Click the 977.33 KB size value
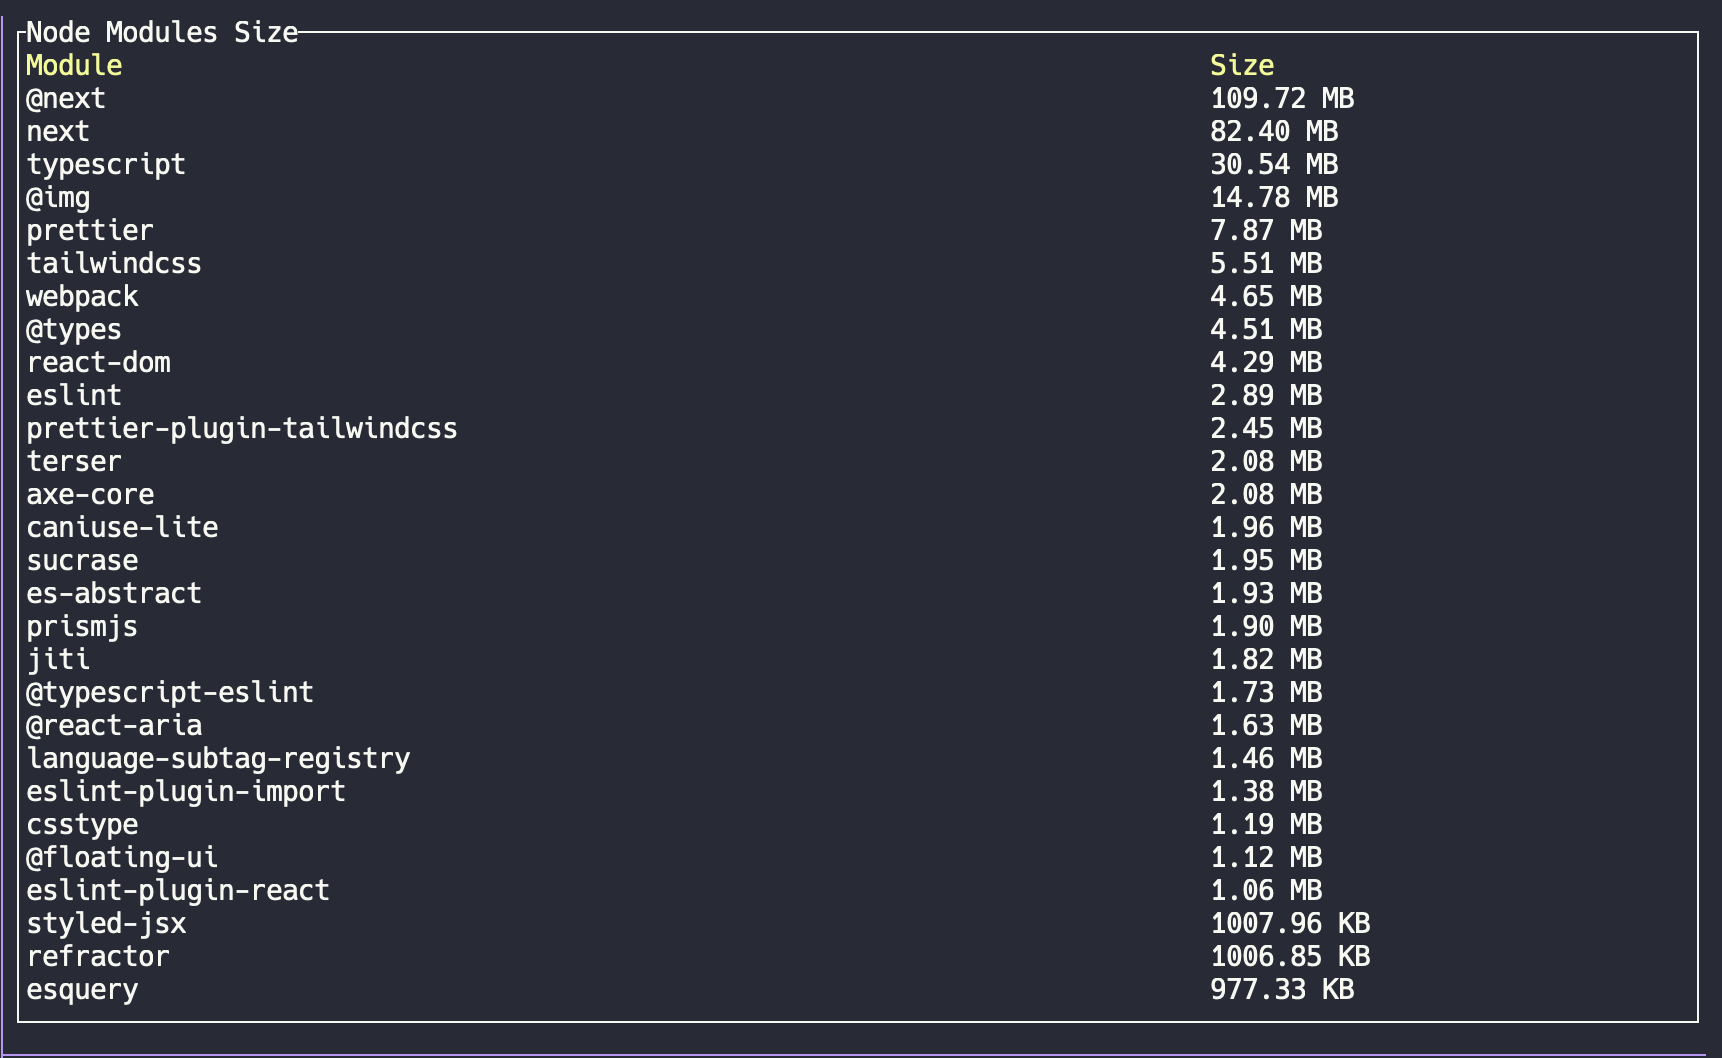The height and width of the screenshot is (1058, 1722). coord(1282,990)
